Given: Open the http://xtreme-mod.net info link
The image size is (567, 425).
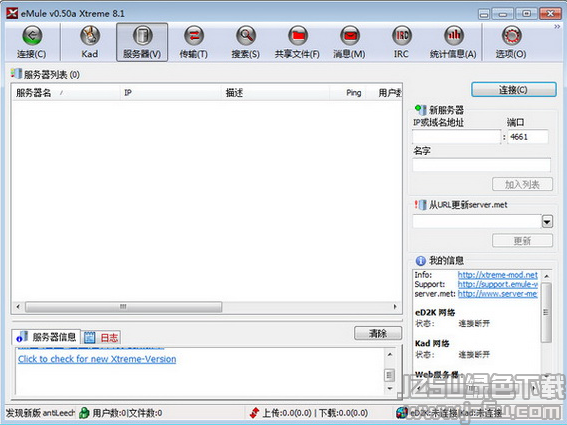Looking at the screenshot, I should pyautogui.click(x=498, y=275).
